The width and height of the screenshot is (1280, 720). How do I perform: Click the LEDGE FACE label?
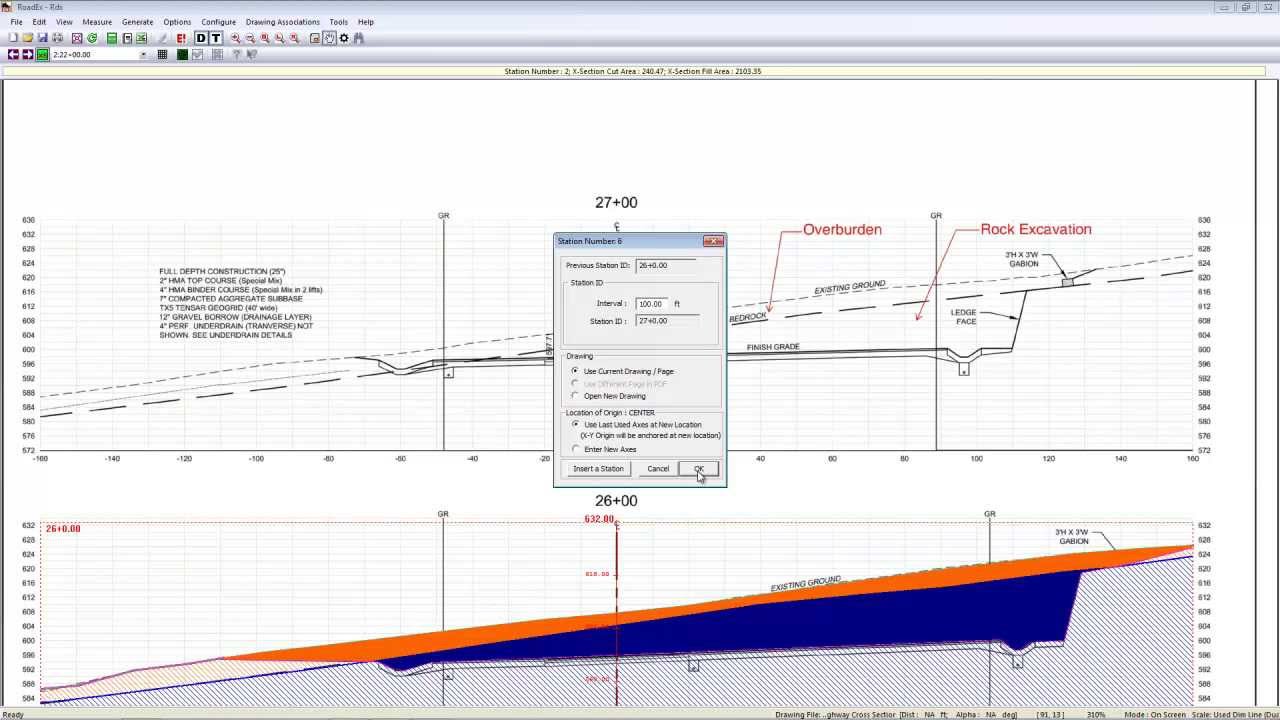click(x=964, y=317)
